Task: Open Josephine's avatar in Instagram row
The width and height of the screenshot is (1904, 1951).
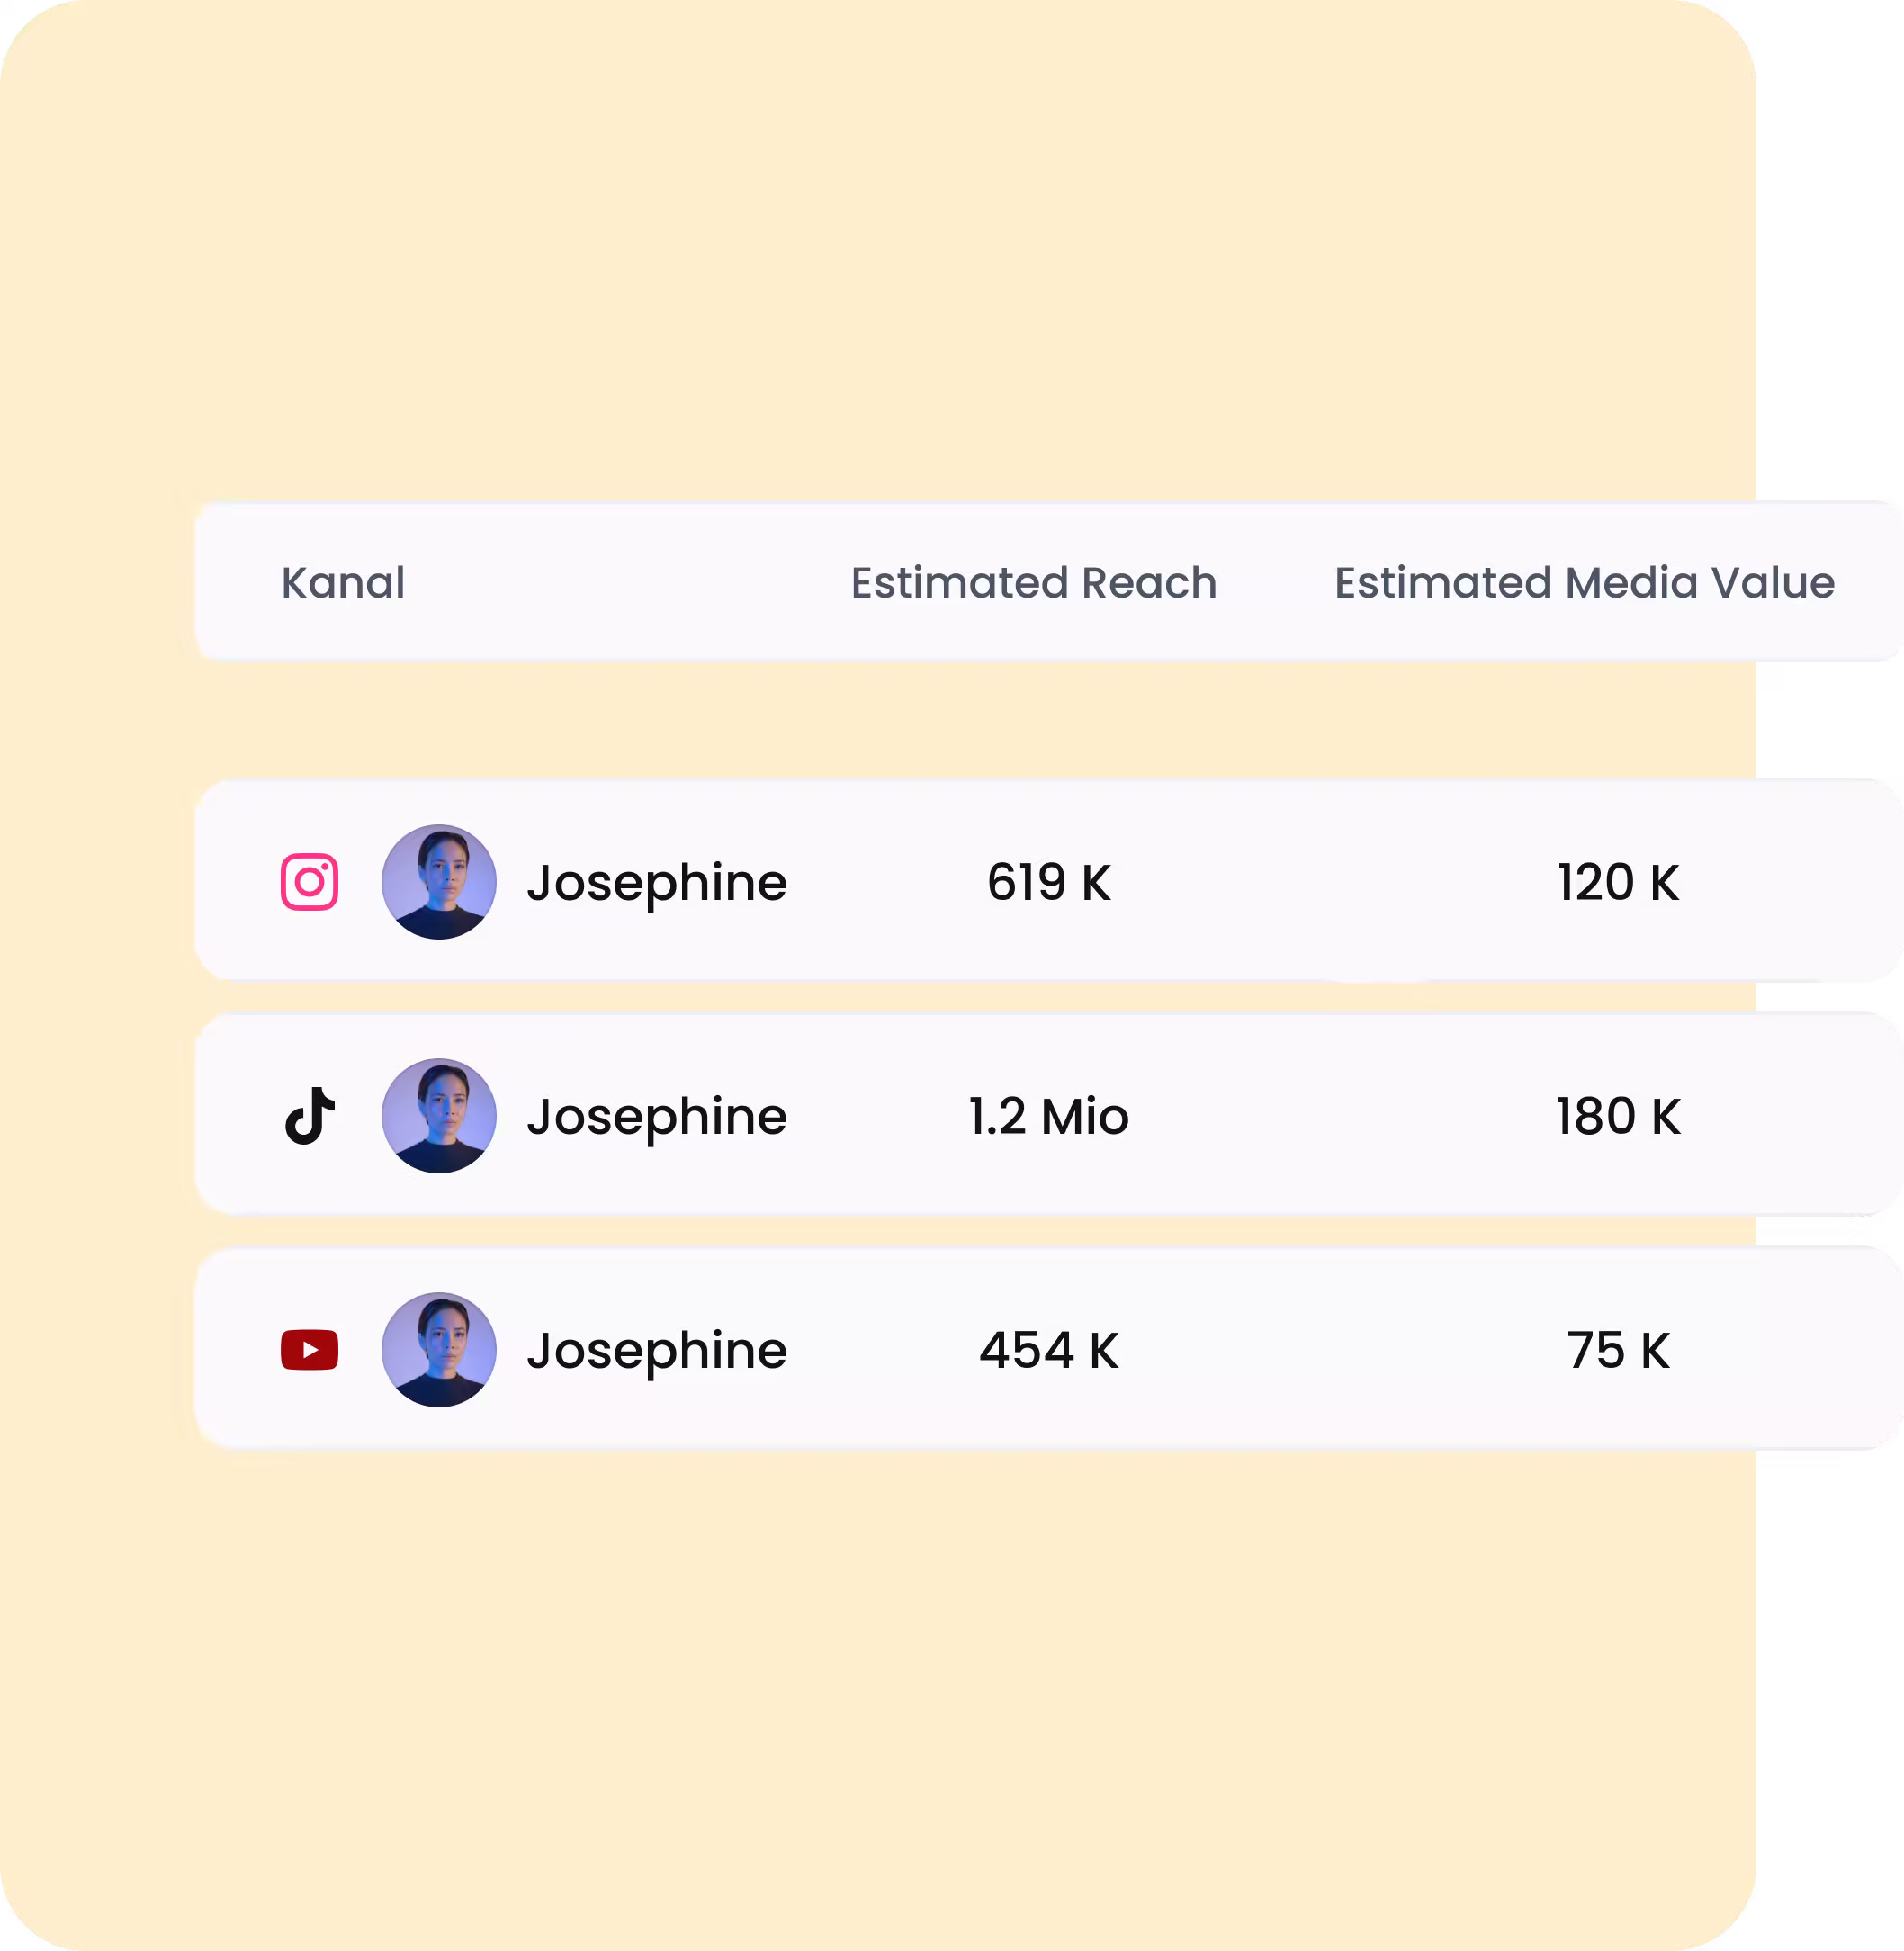Action: [439, 882]
